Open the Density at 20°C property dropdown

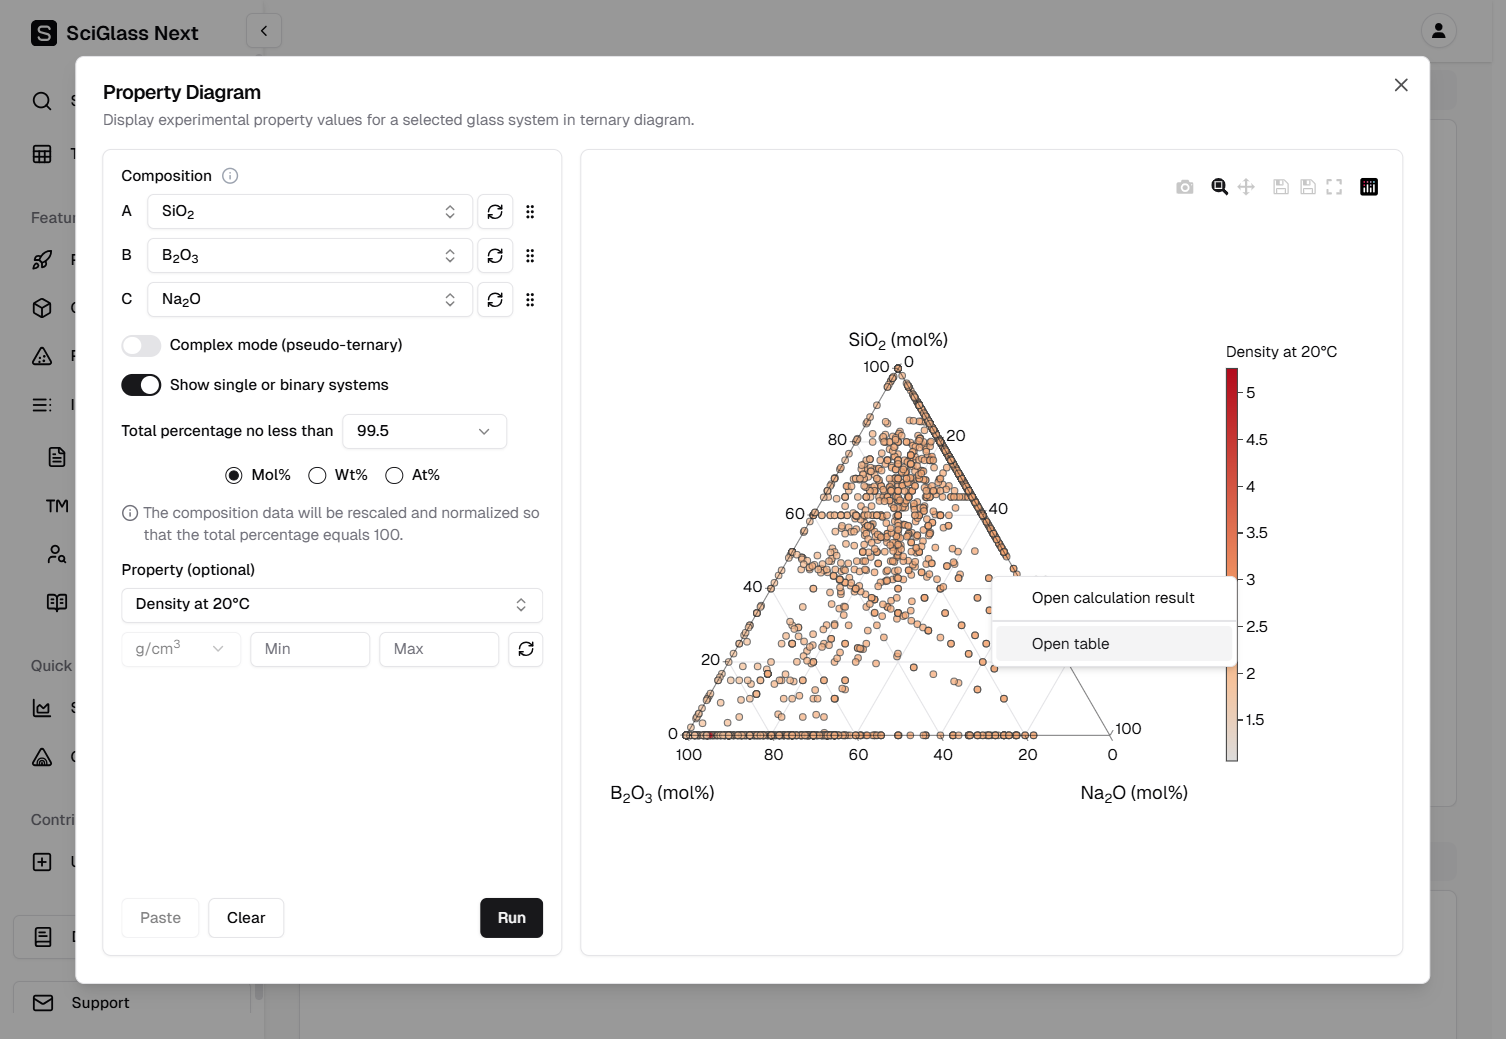pyautogui.click(x=331, y=605)
